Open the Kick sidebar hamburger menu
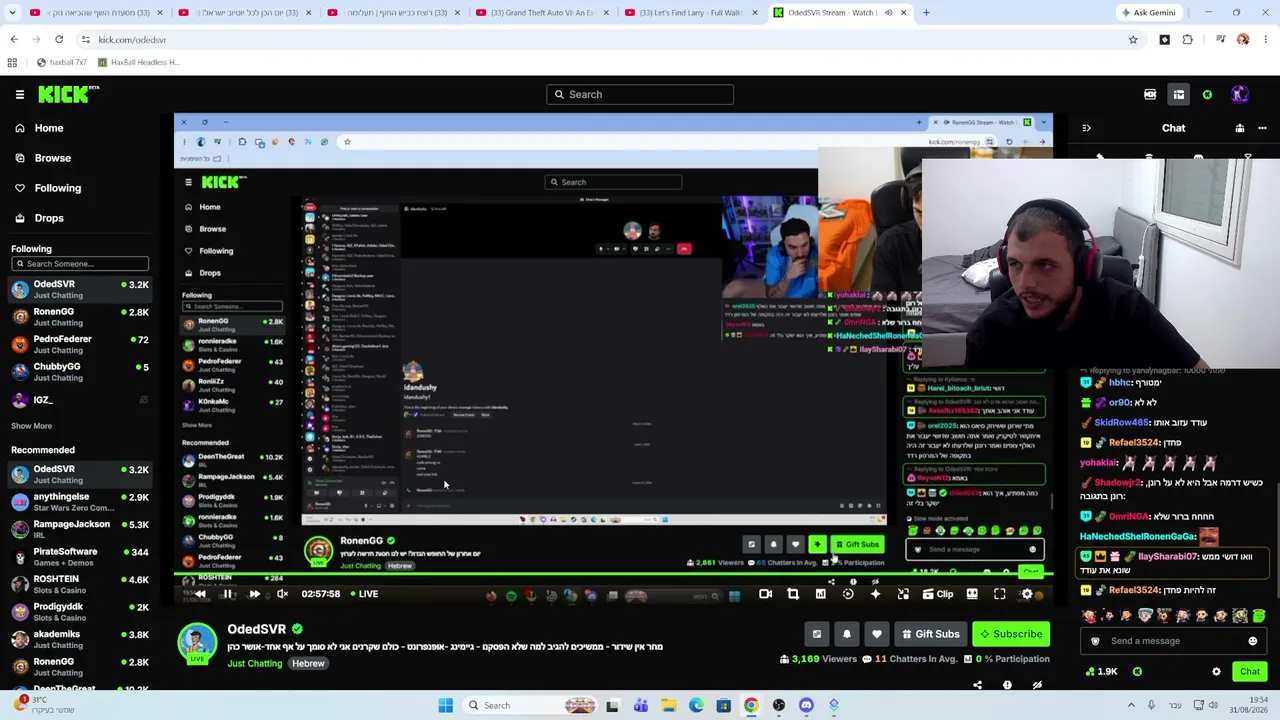Image resolution: width=1280 pixels, height=720 pixels. [20, 94]
